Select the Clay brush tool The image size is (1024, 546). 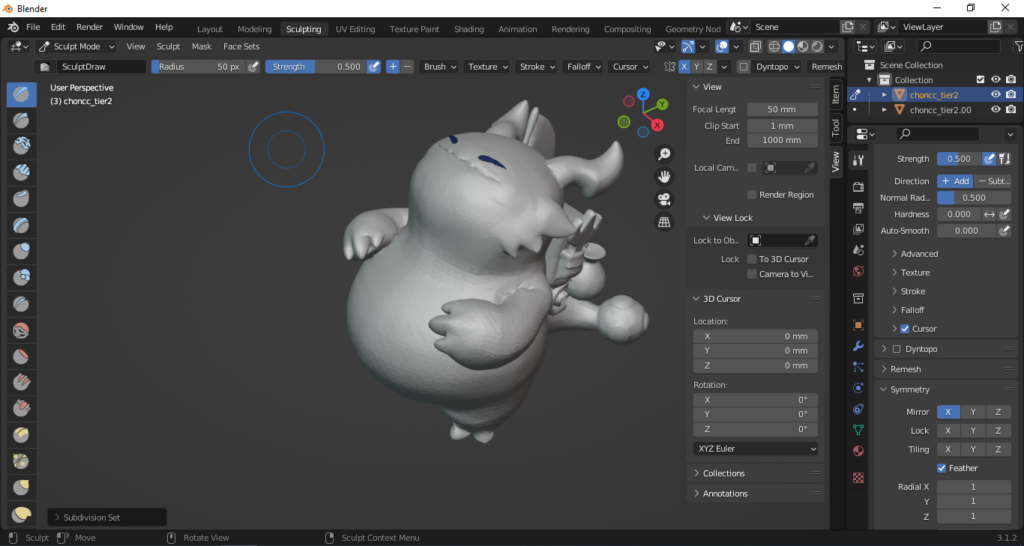coord(22,146)
